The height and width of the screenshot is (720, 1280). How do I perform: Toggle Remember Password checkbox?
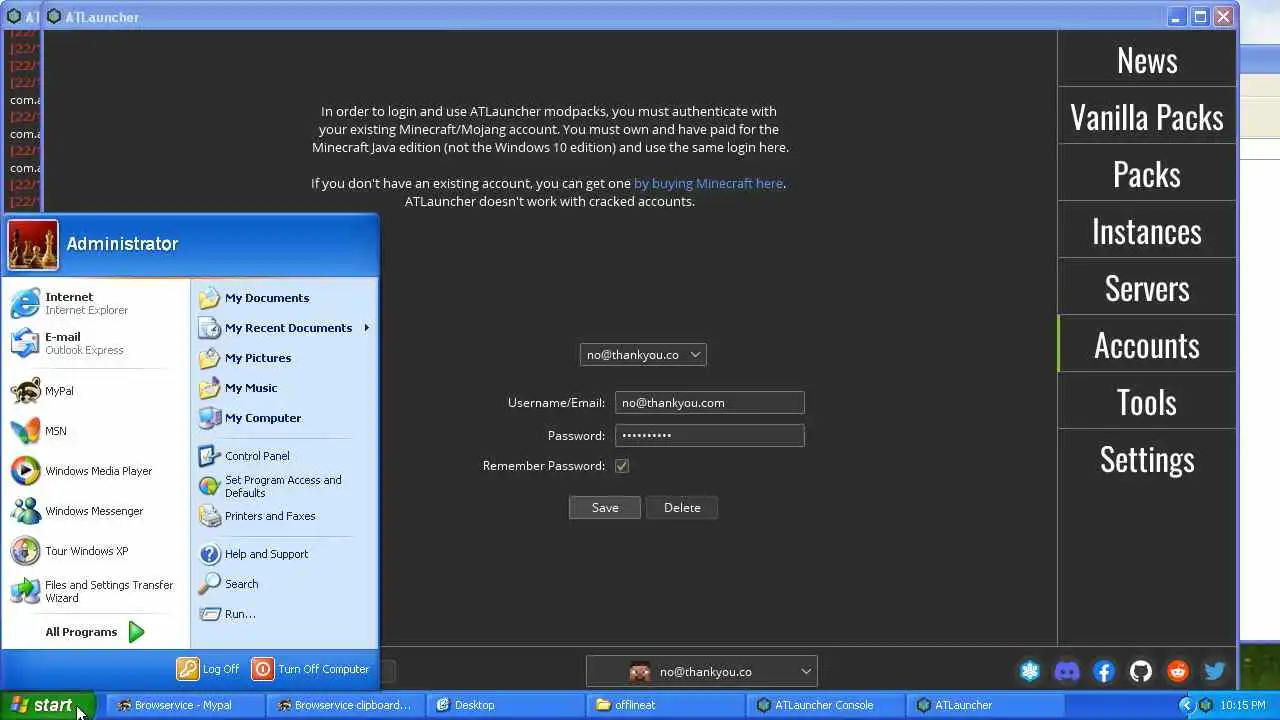[x=622, y=466]
